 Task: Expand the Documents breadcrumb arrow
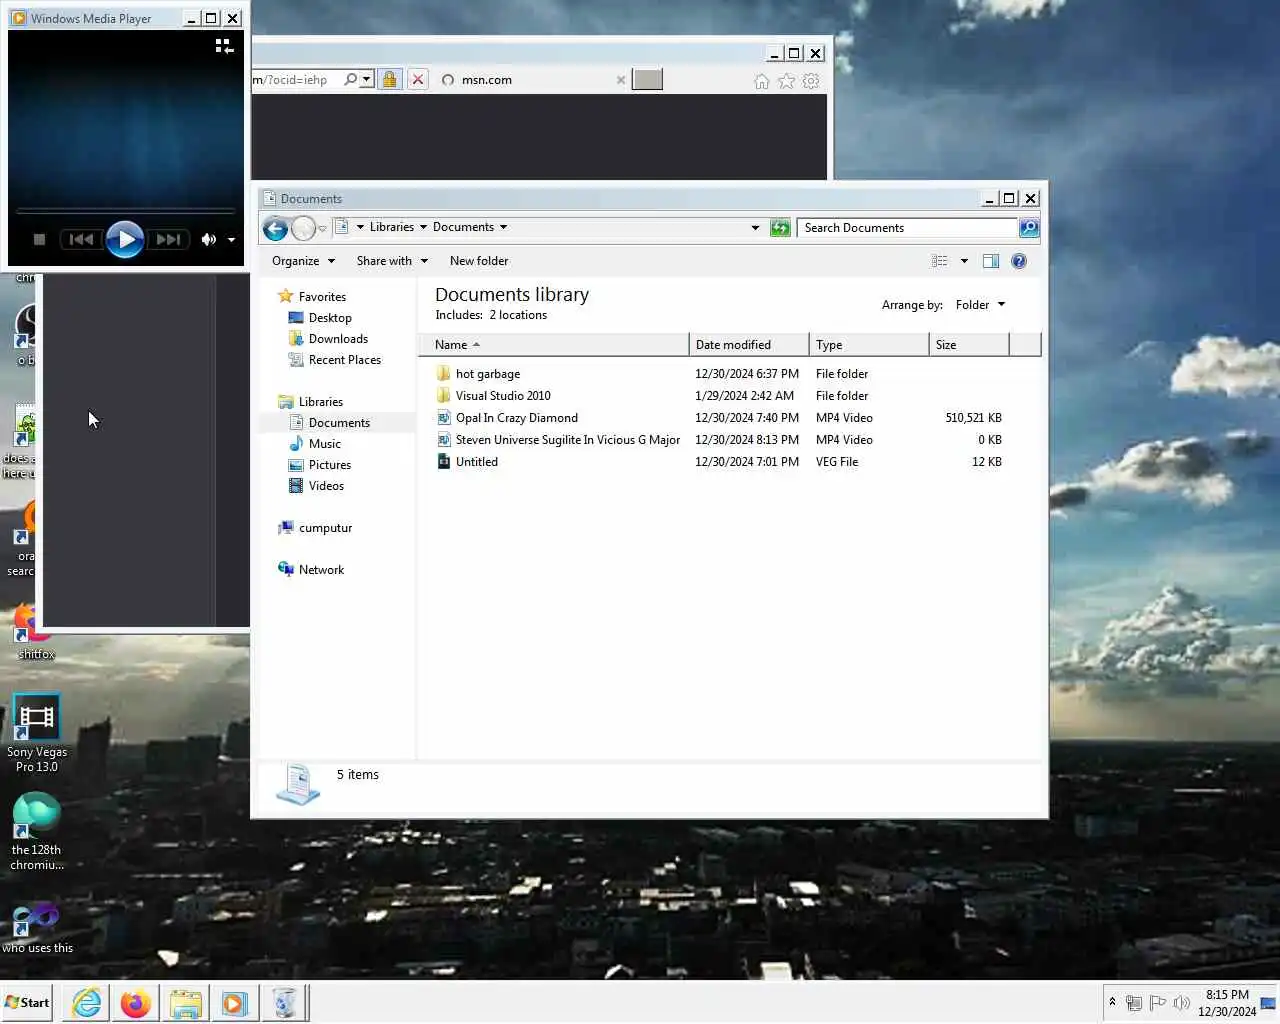pos(503,227)
